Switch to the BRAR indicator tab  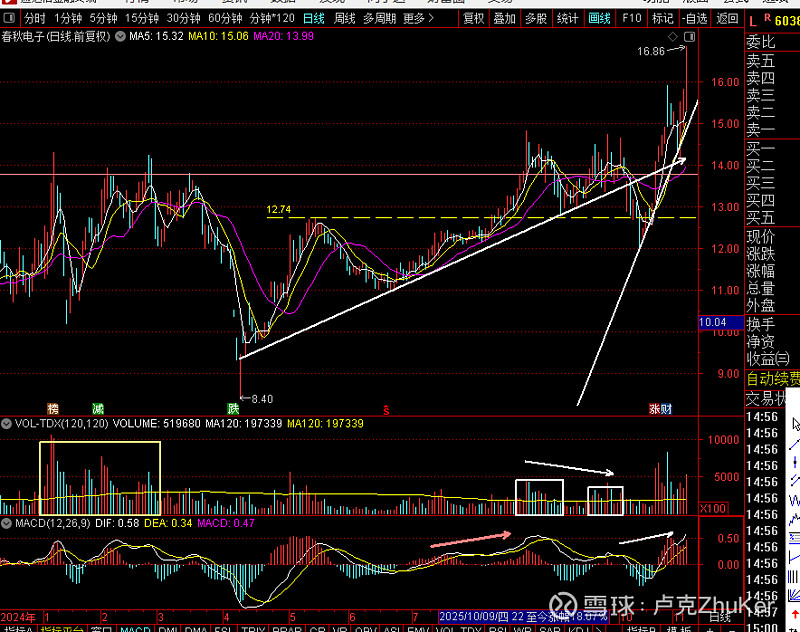[x=287, y=628]
